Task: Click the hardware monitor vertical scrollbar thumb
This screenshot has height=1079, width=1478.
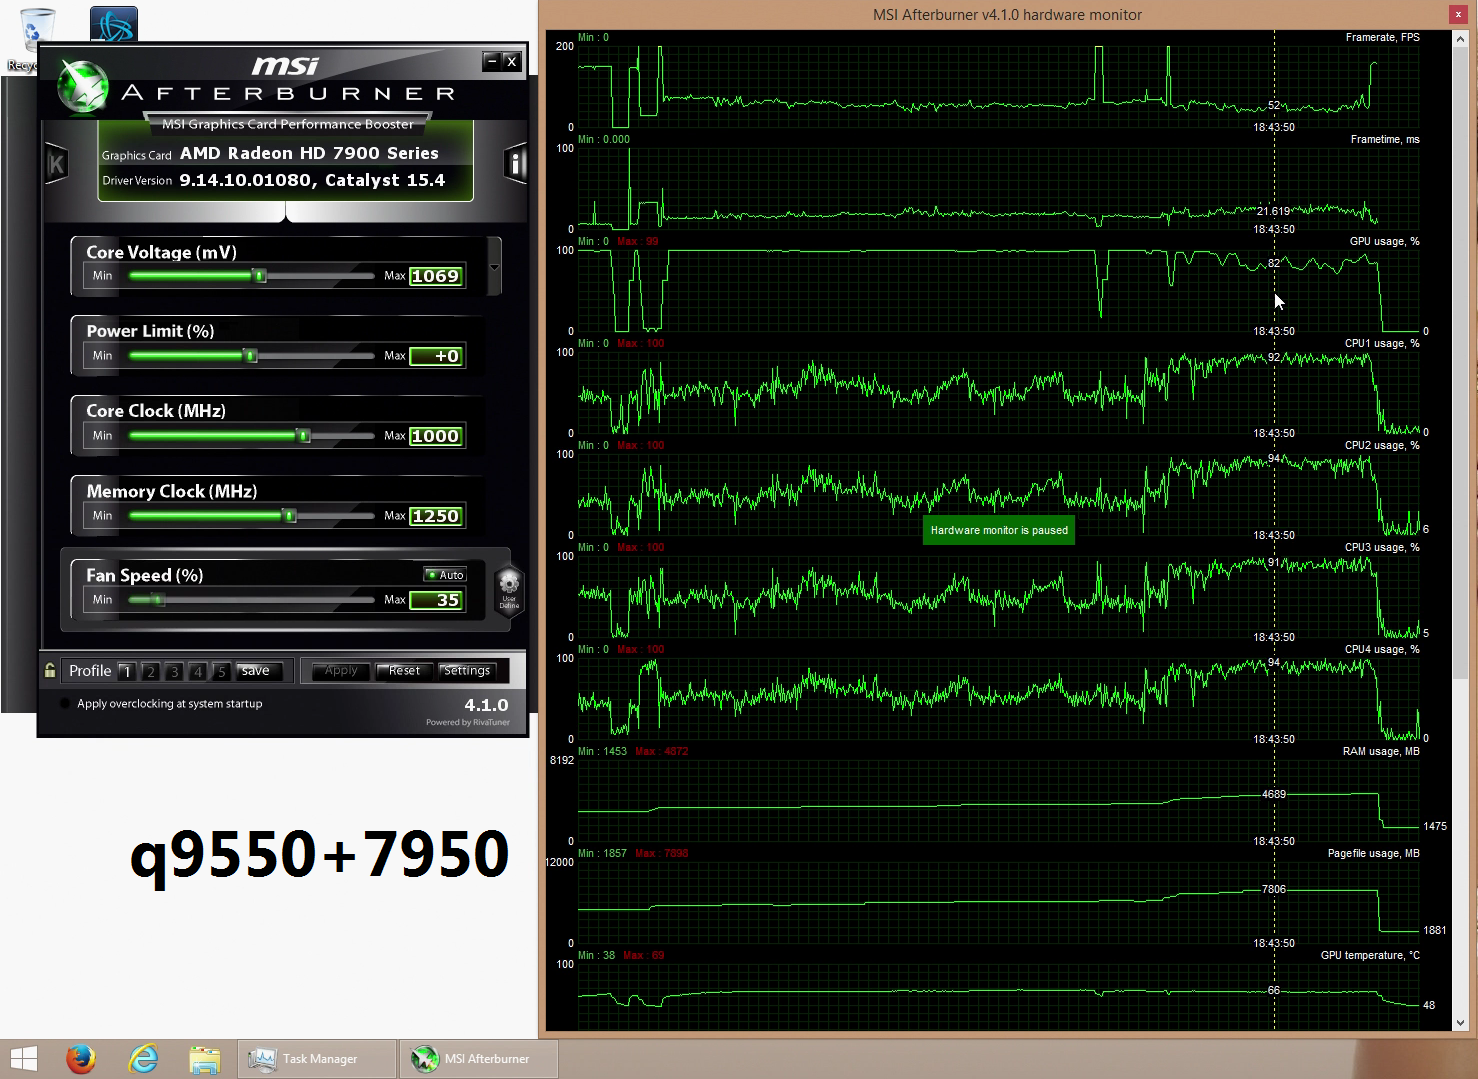Action: (1460, 365)
